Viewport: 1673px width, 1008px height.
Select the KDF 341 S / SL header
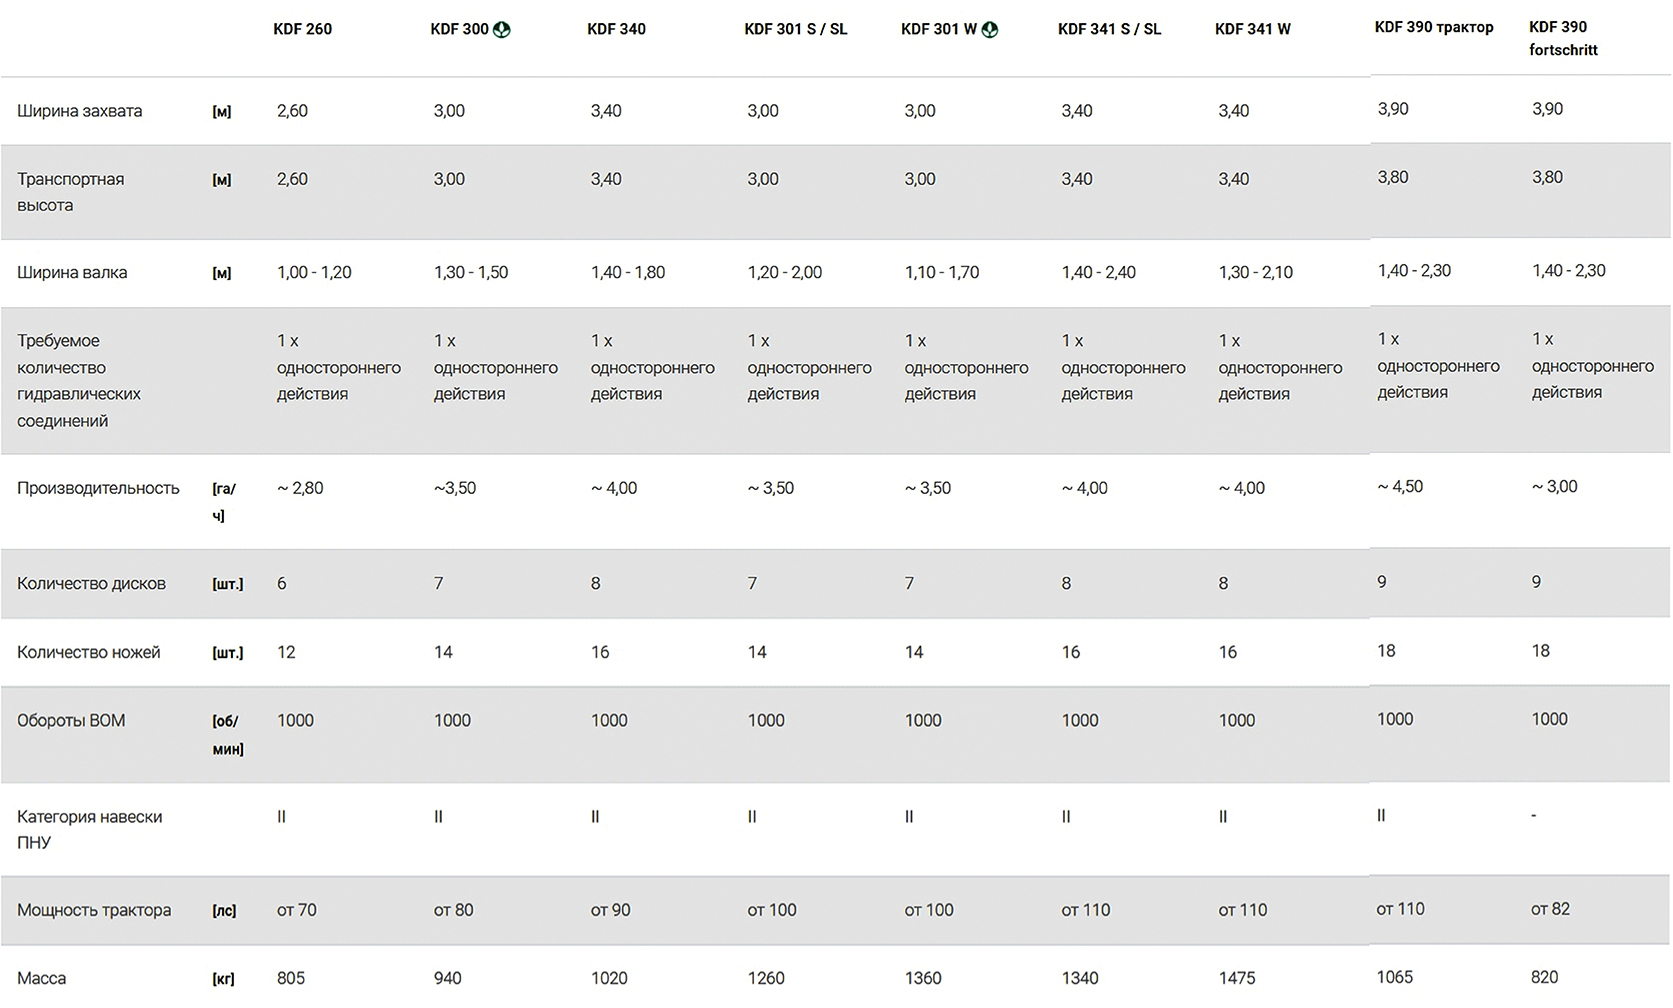coord(1109,29)
